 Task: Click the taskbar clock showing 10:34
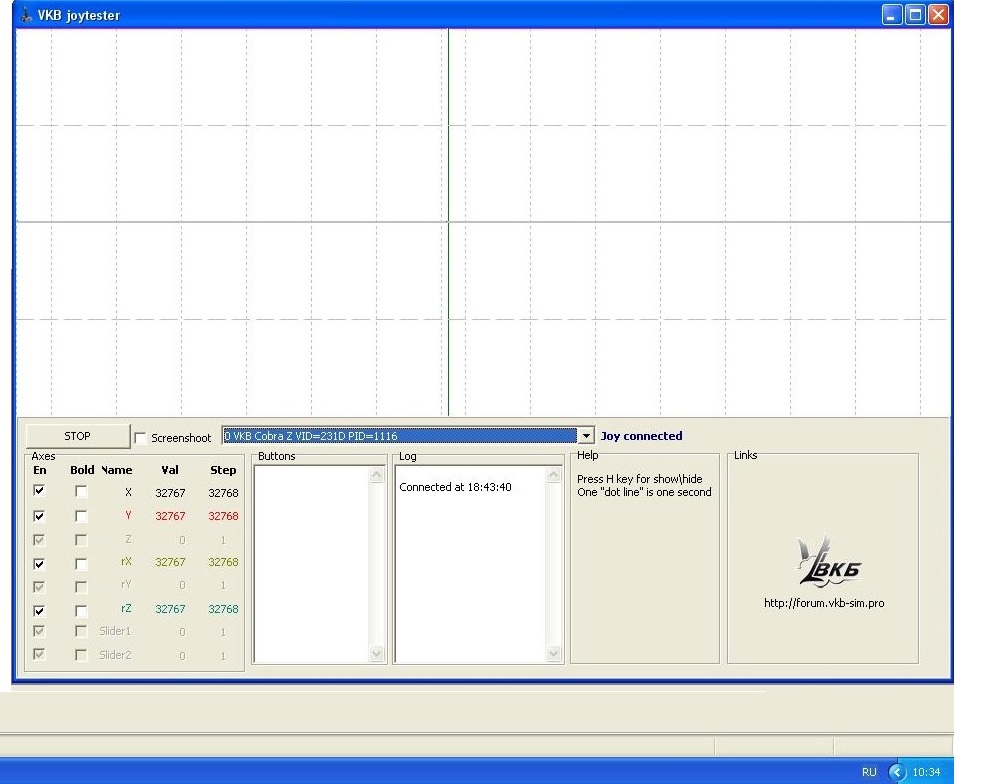point(926,772)
